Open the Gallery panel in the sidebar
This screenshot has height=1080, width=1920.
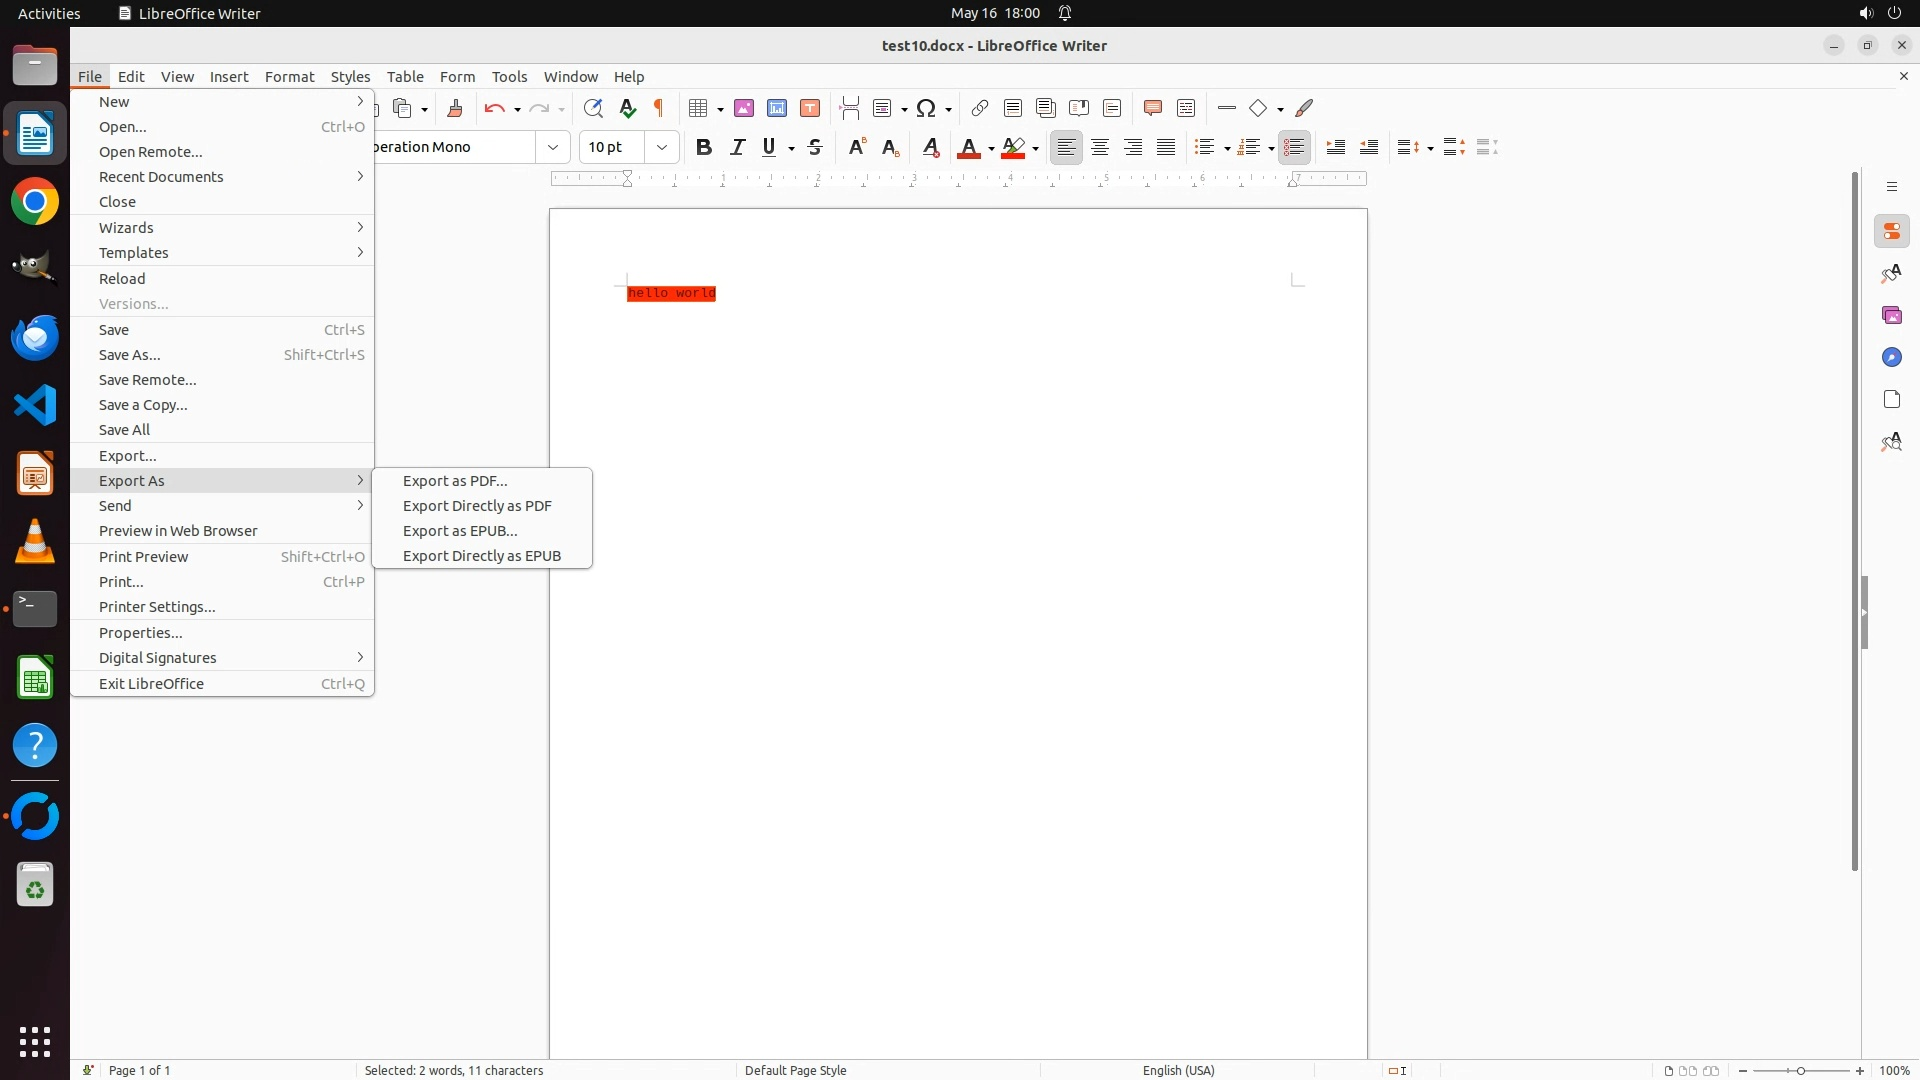(x=1891, y=315)
